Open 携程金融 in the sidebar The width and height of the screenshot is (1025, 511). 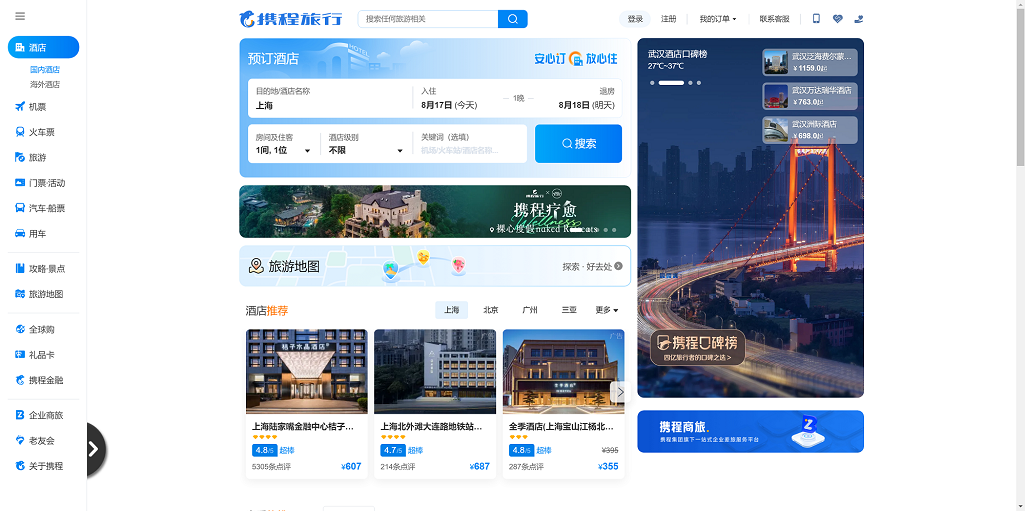point(43,380)
